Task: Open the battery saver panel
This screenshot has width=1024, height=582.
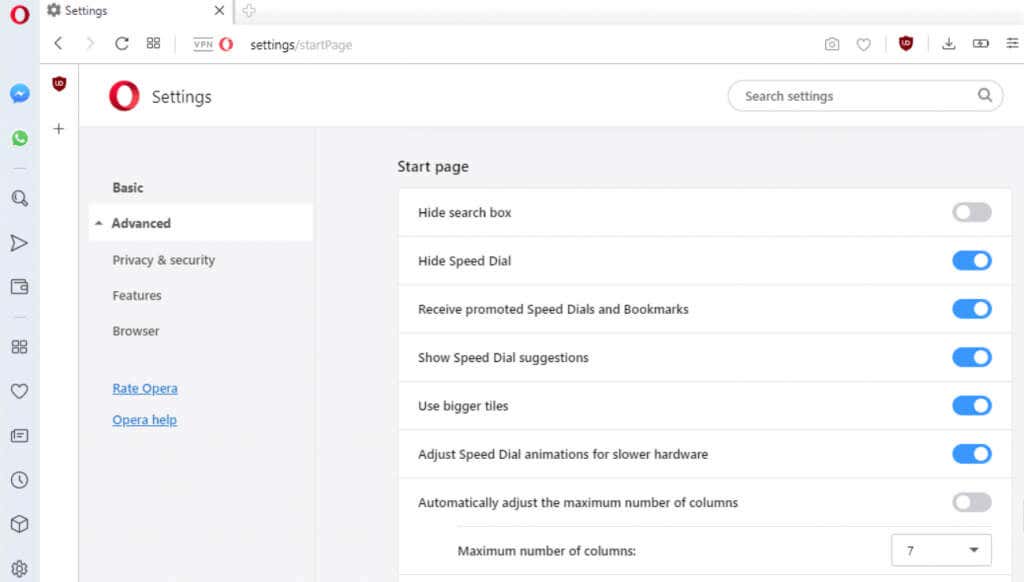Action: point(981,44)
